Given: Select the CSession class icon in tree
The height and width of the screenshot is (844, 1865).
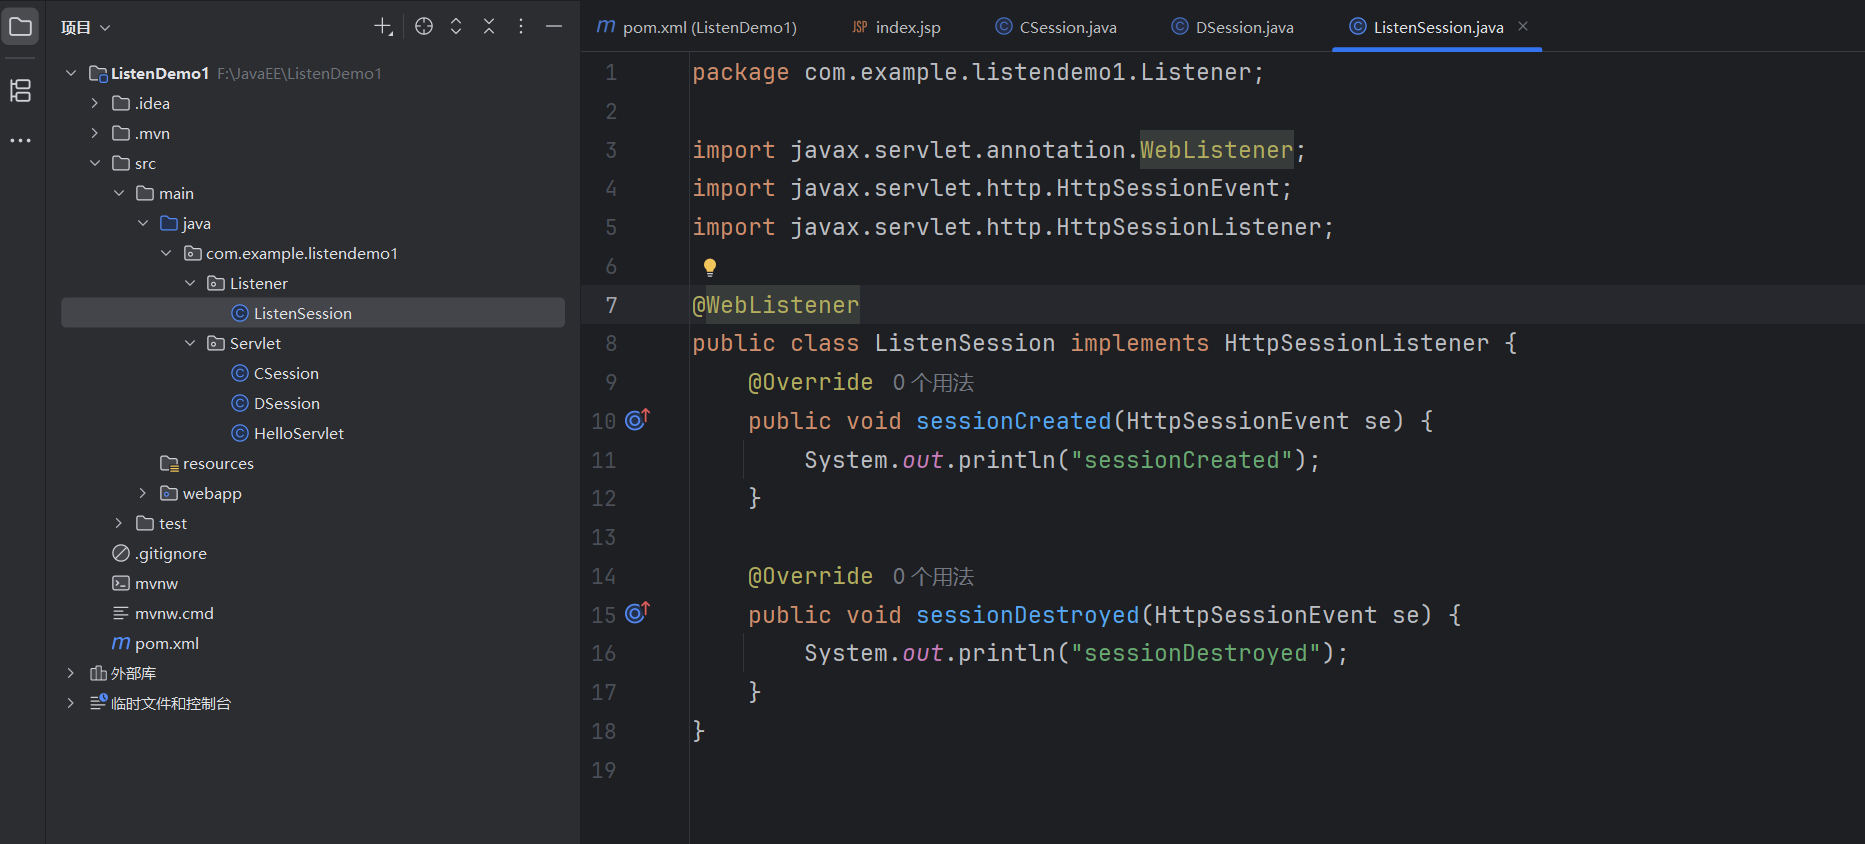Looking at the screenshot, I should coord(240,373).
